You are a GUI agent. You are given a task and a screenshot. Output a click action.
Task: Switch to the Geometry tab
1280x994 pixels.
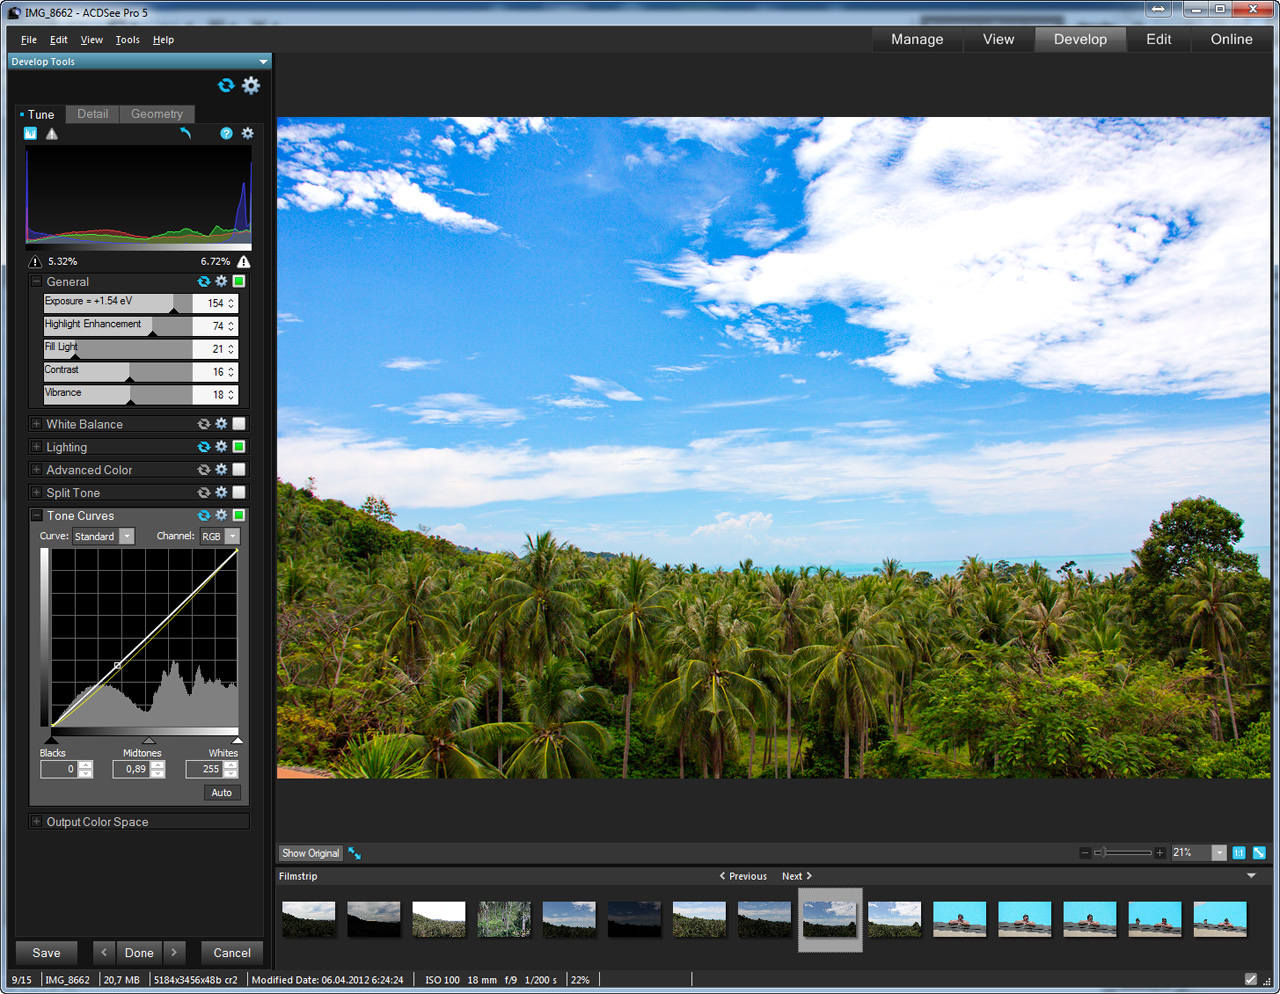click(156, 114)
